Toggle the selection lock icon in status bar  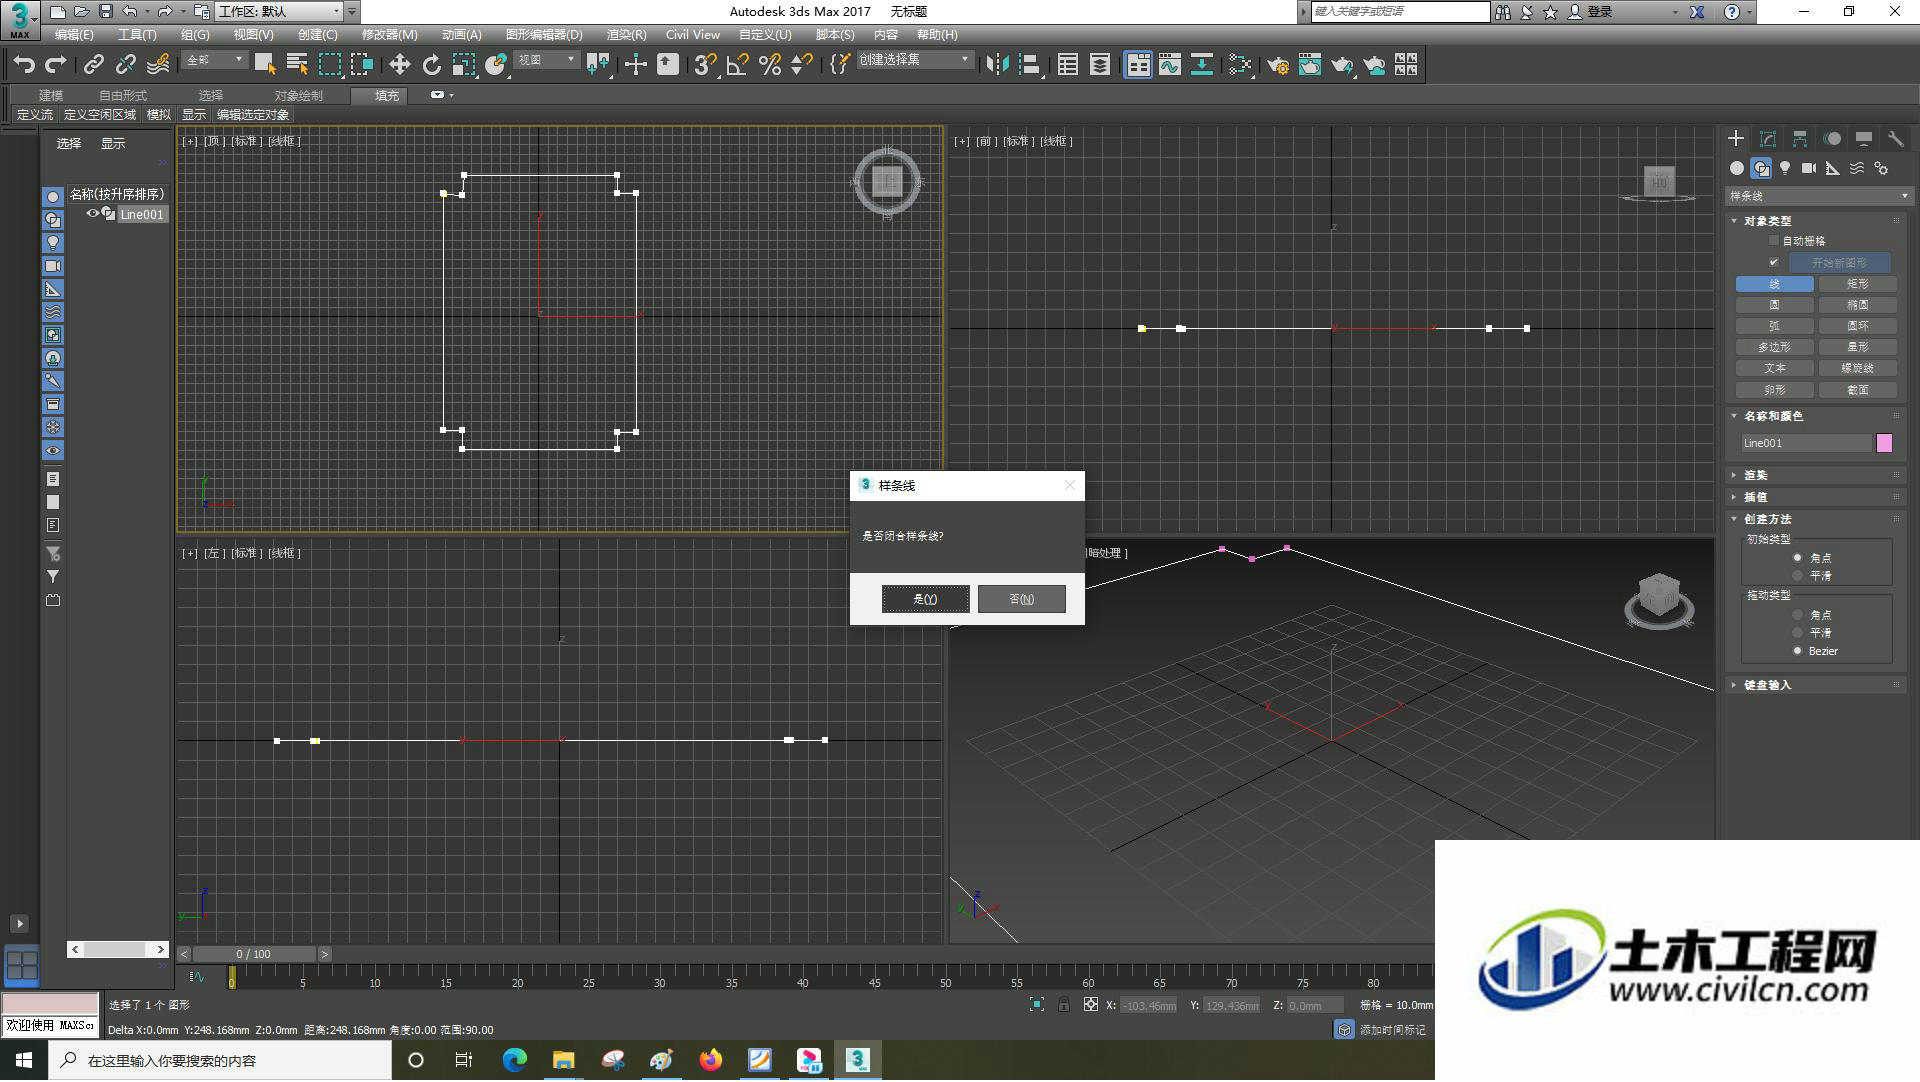click(x=1064, y=1006)
